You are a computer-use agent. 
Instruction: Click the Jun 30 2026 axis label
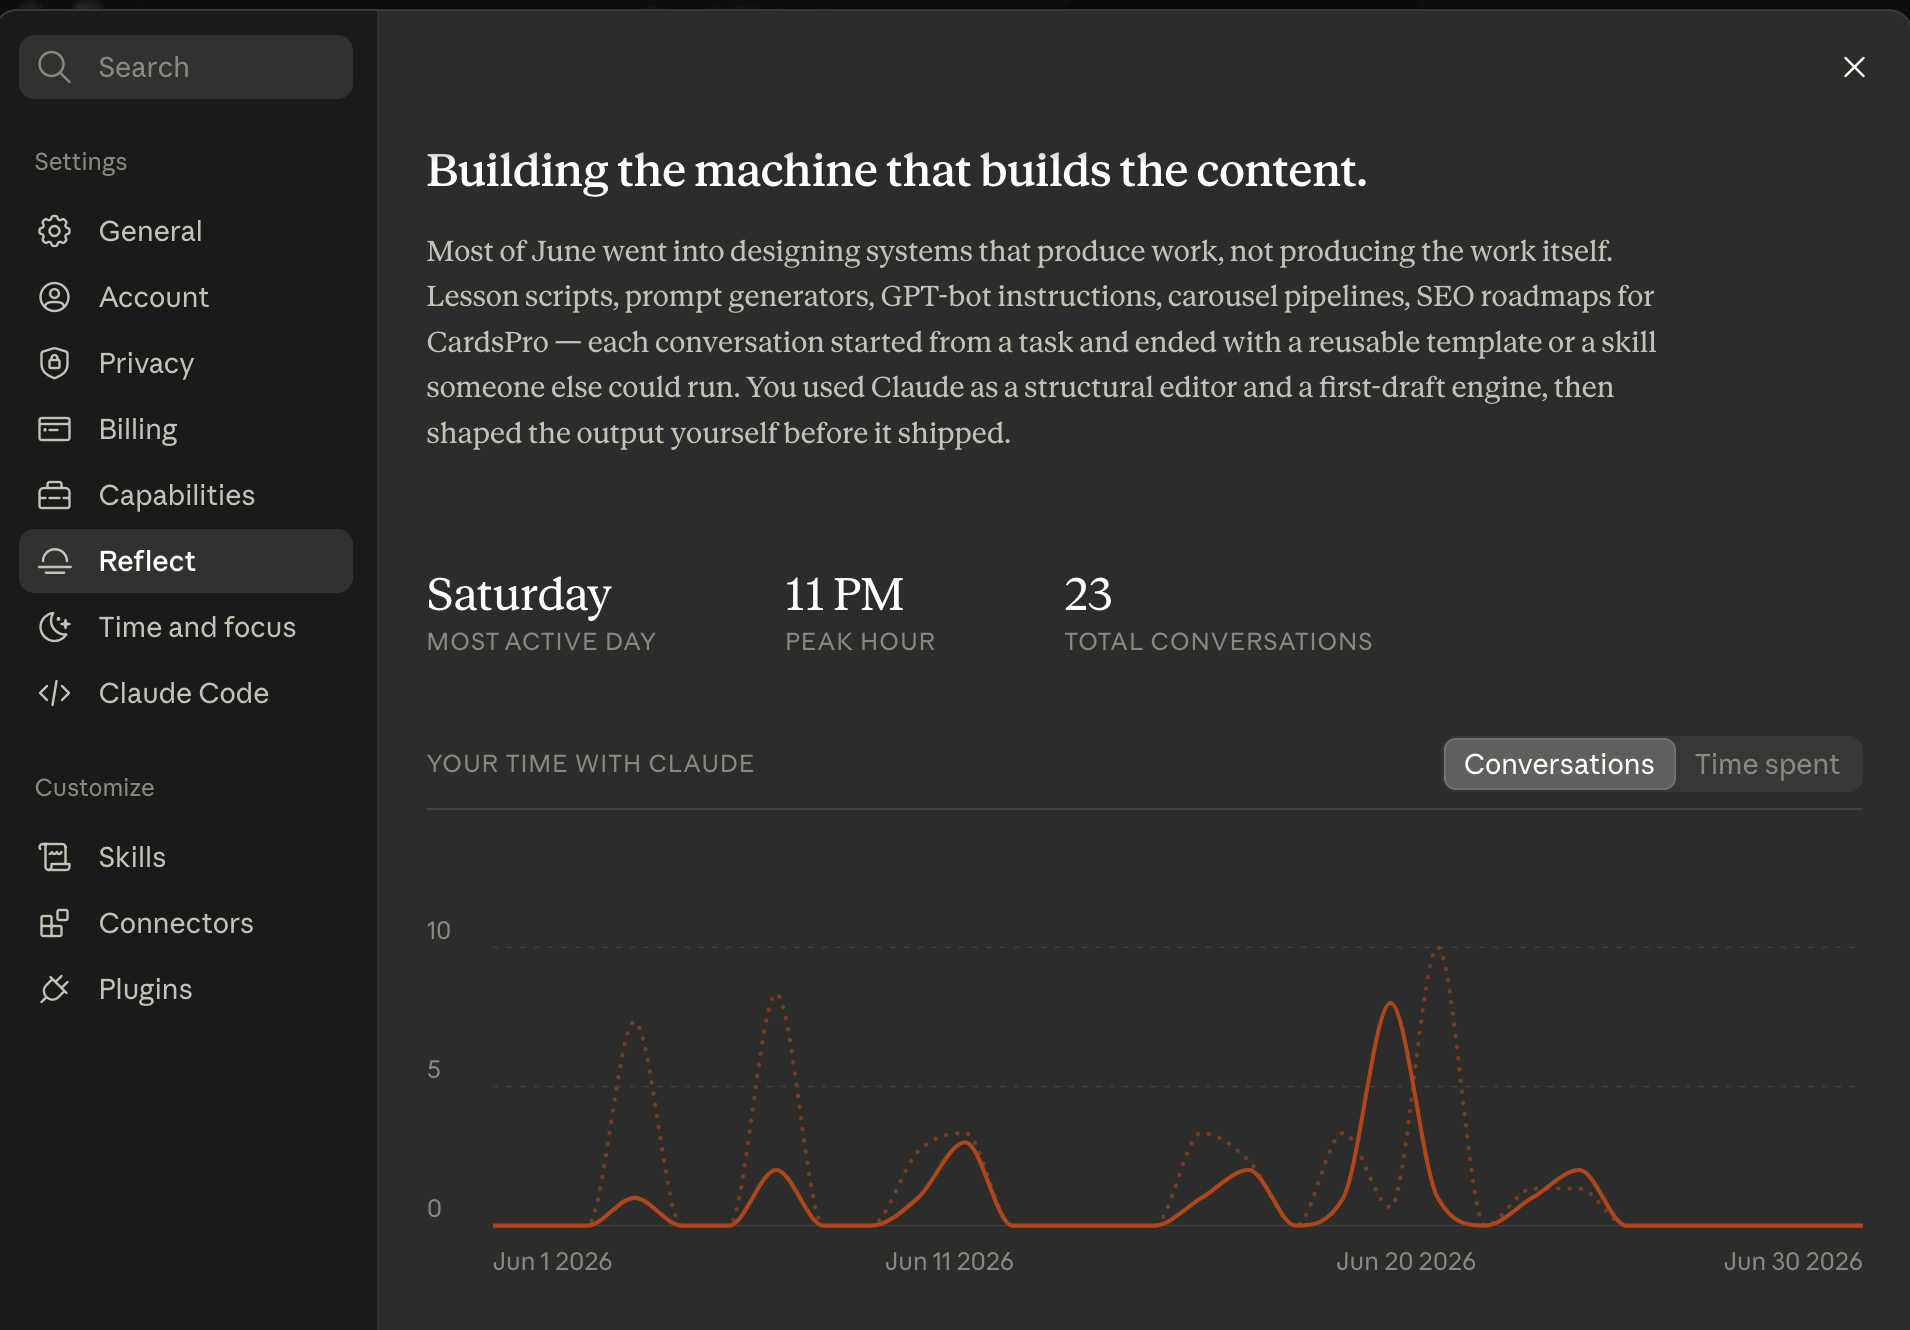(x=1793, y=1261)
